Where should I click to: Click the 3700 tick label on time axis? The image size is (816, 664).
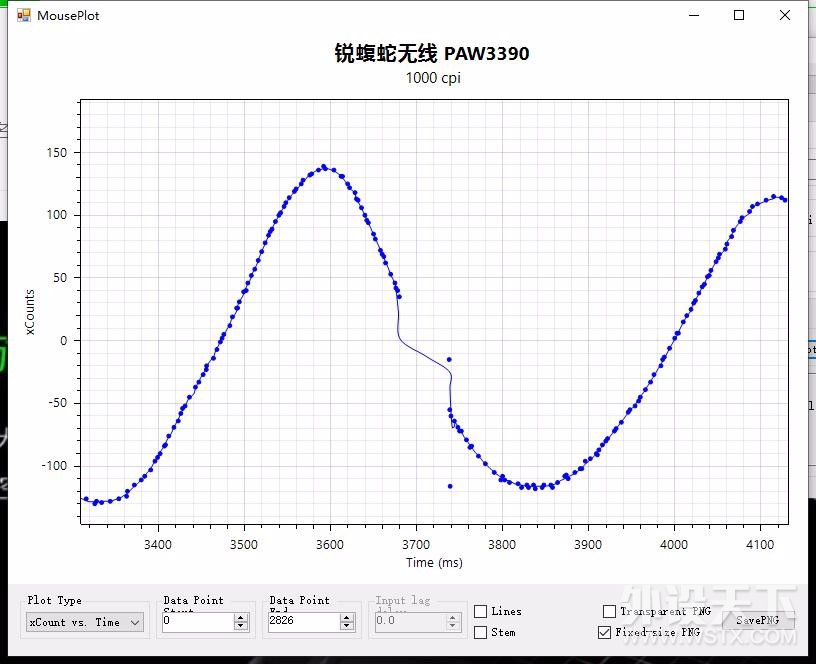[416, 545]
